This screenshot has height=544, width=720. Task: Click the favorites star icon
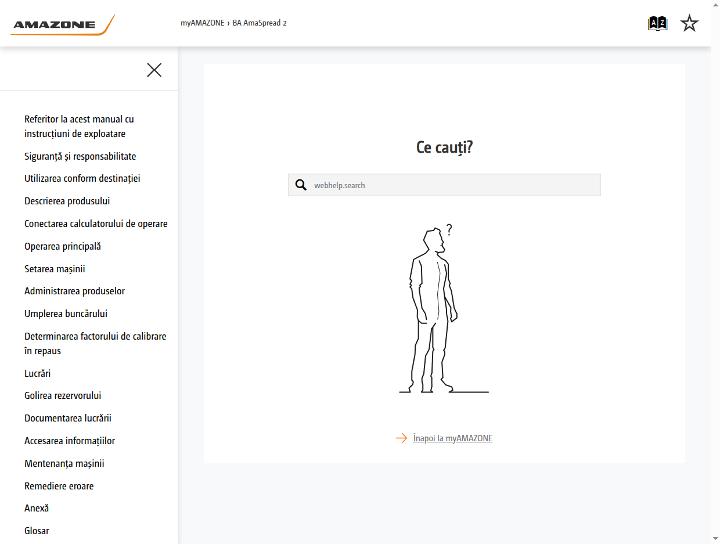pos(689,23)
